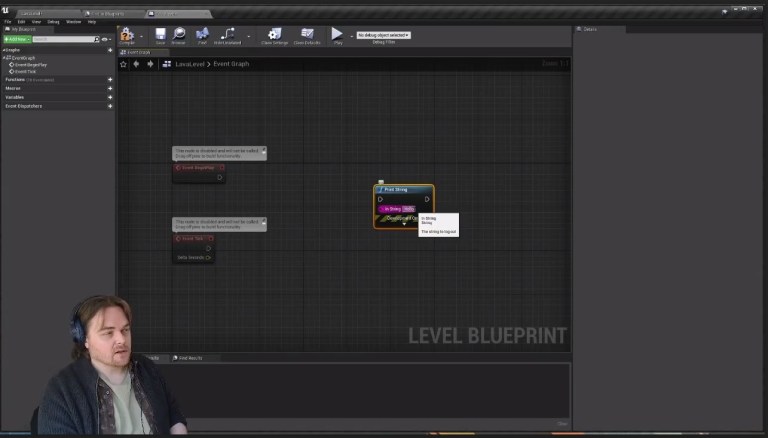
Task: Click the In String Hello value field
Action: pos(409,209)
